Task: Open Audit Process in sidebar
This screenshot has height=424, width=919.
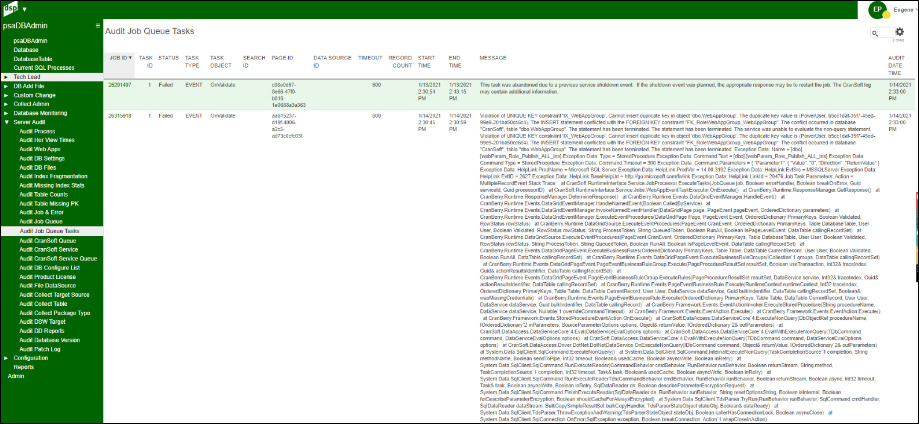Action: pos(37,131)
